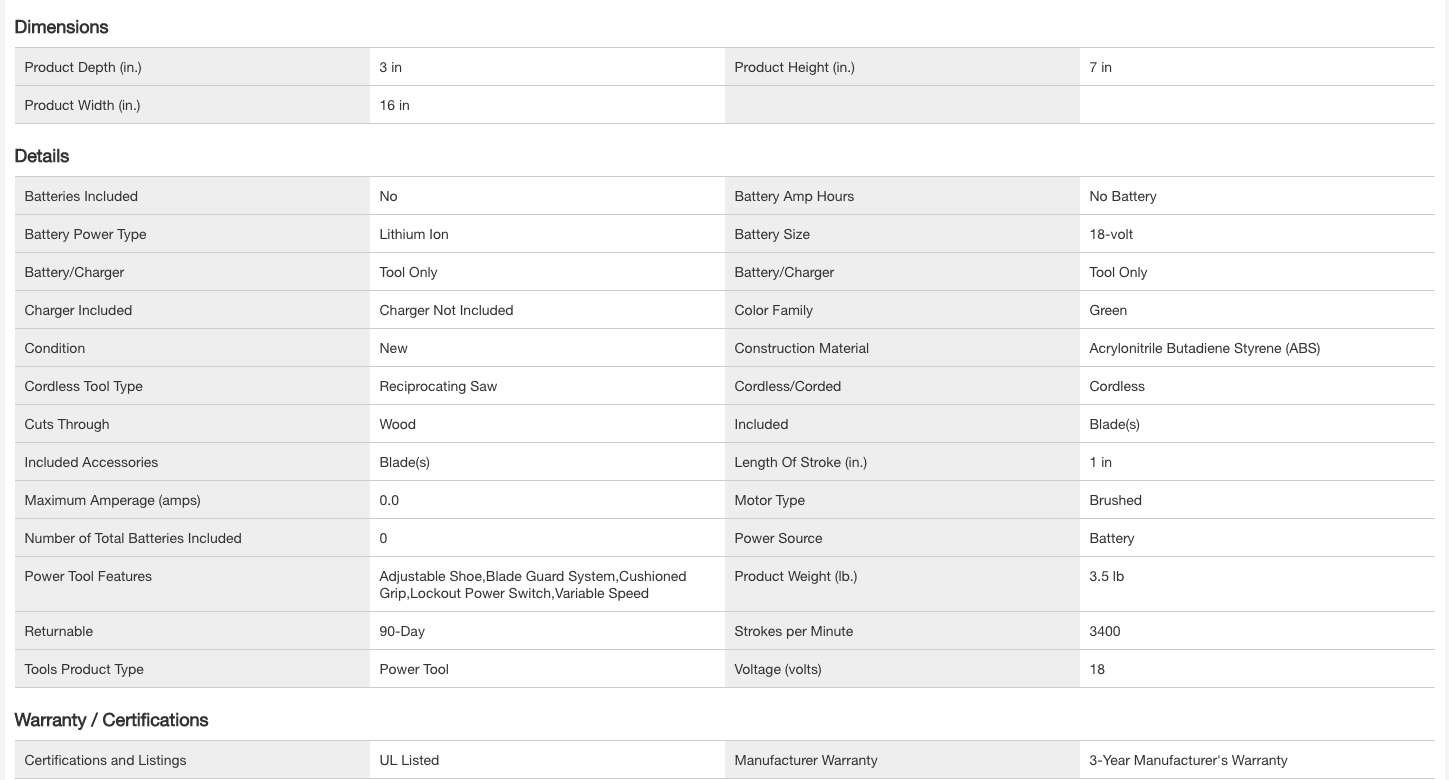The width and height of the screenshot is (1449, 780).
Task: Click the Details section heading
Action: pos(42,156)
